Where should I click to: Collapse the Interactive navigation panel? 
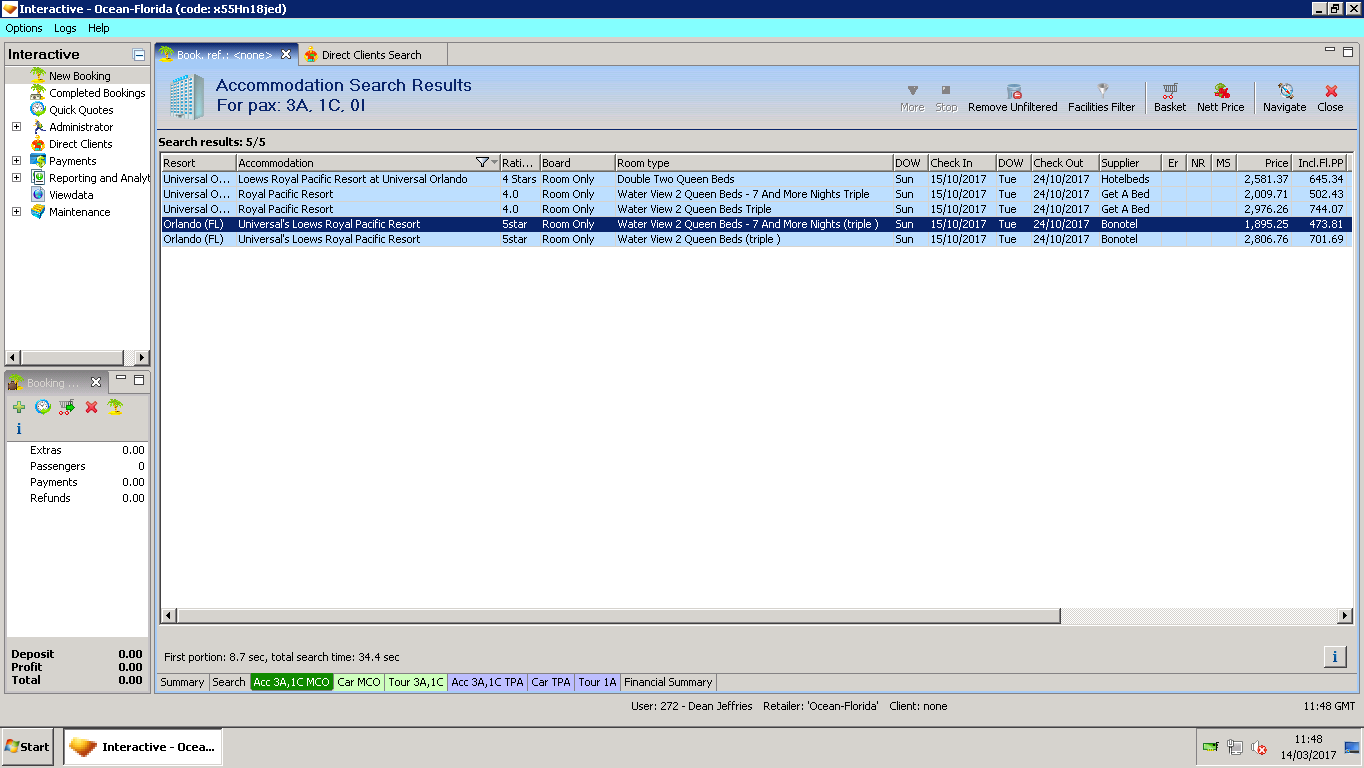point(139,55)
